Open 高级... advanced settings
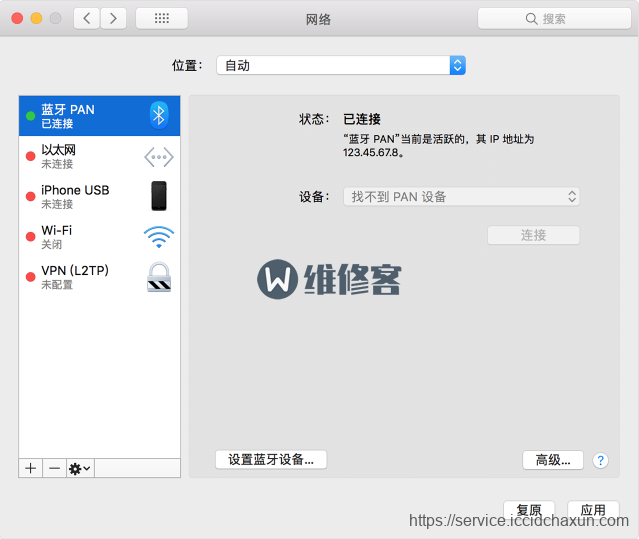 point(553,460)
